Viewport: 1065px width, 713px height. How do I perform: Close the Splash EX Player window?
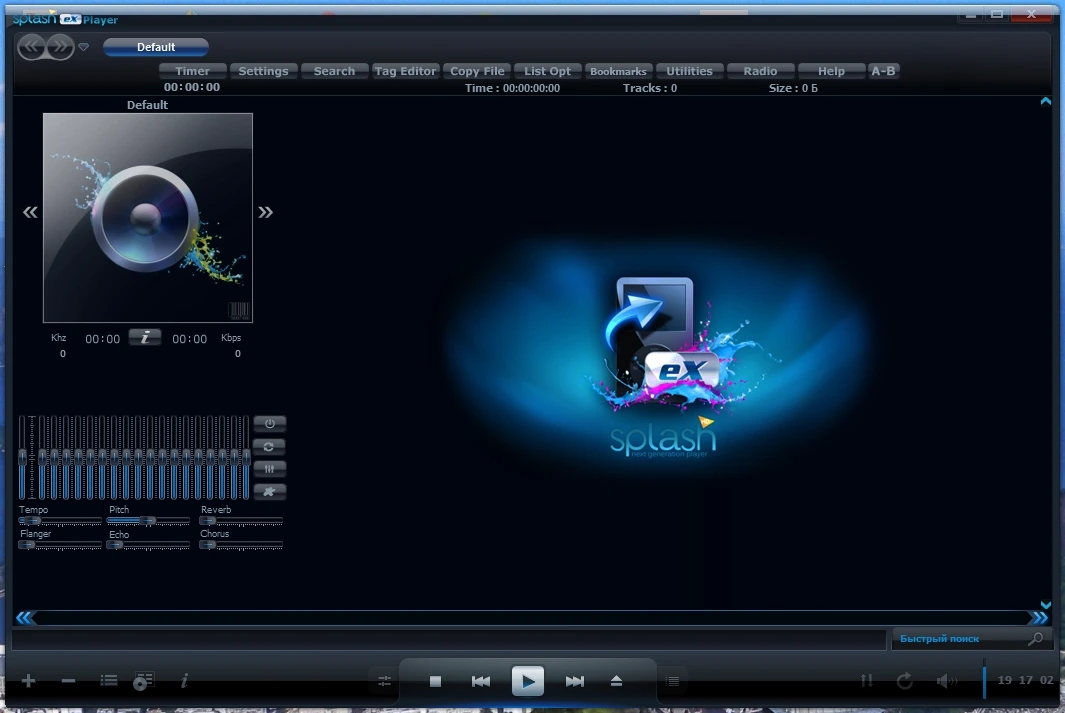pos(1031,14)
